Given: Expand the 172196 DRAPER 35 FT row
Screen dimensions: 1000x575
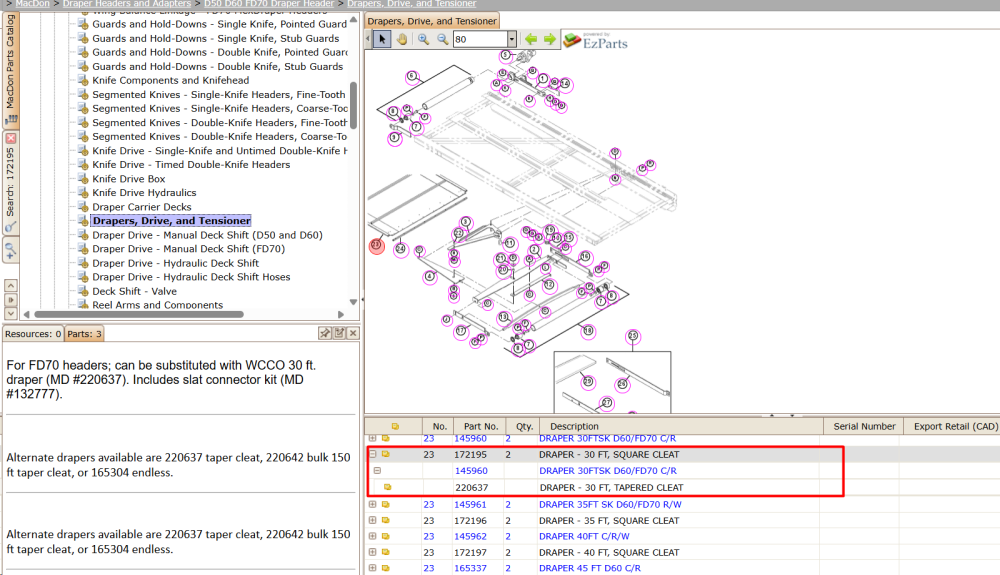Looking at the screenshot, I should 372,520.
